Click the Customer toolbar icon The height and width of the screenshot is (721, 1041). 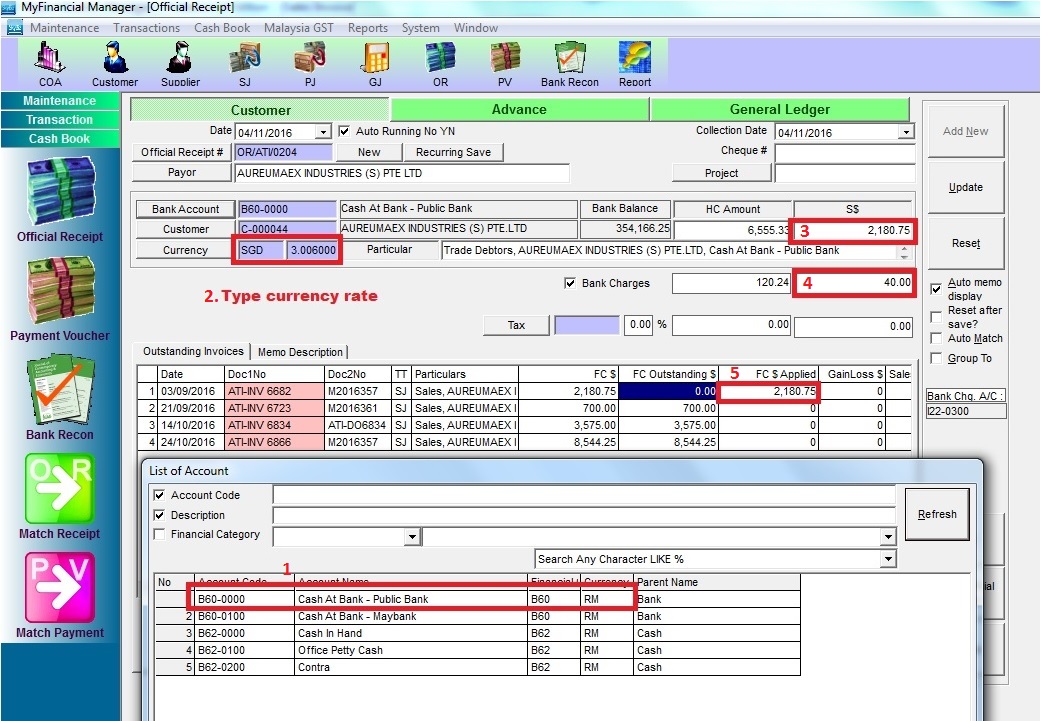click(x=115, y=63)
